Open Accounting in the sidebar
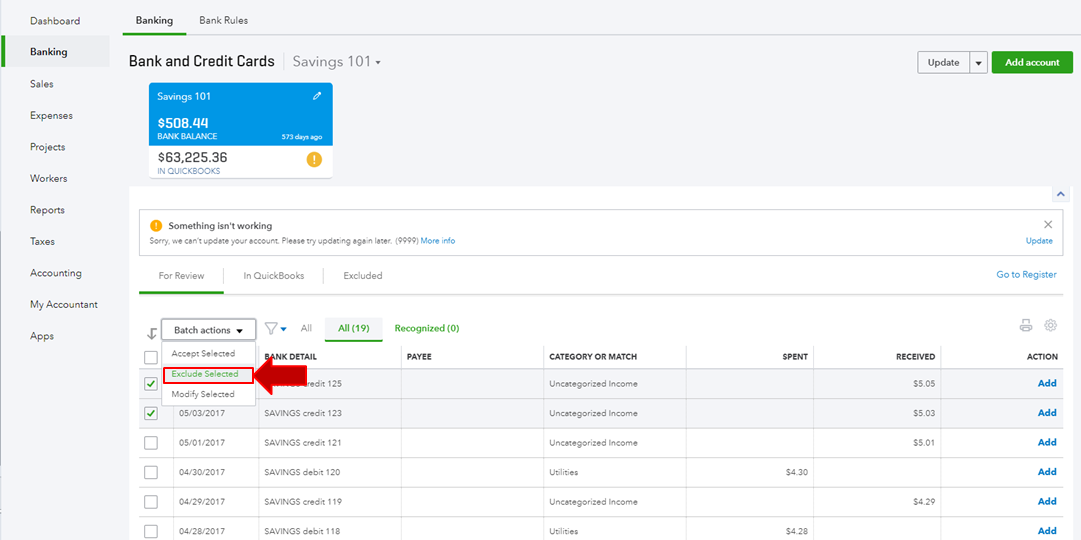1081x540 pixels. (55, 273)
